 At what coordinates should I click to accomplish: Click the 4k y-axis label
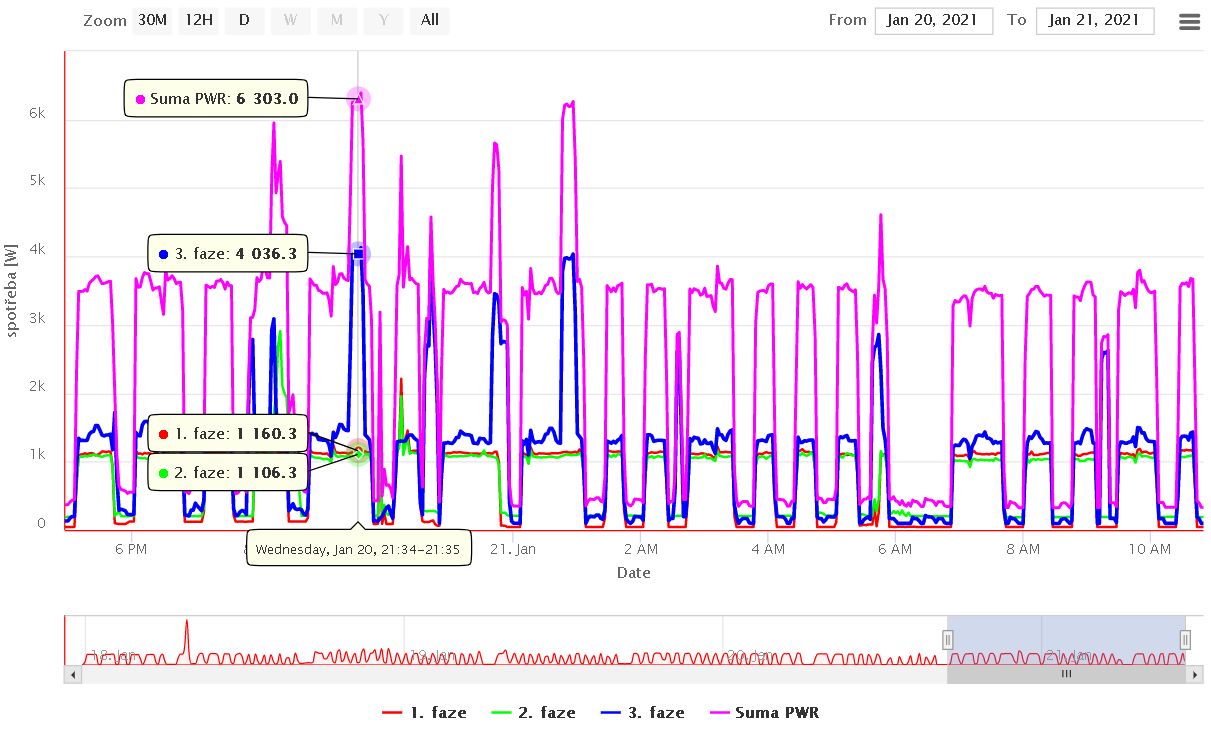[x=36, y=250]
